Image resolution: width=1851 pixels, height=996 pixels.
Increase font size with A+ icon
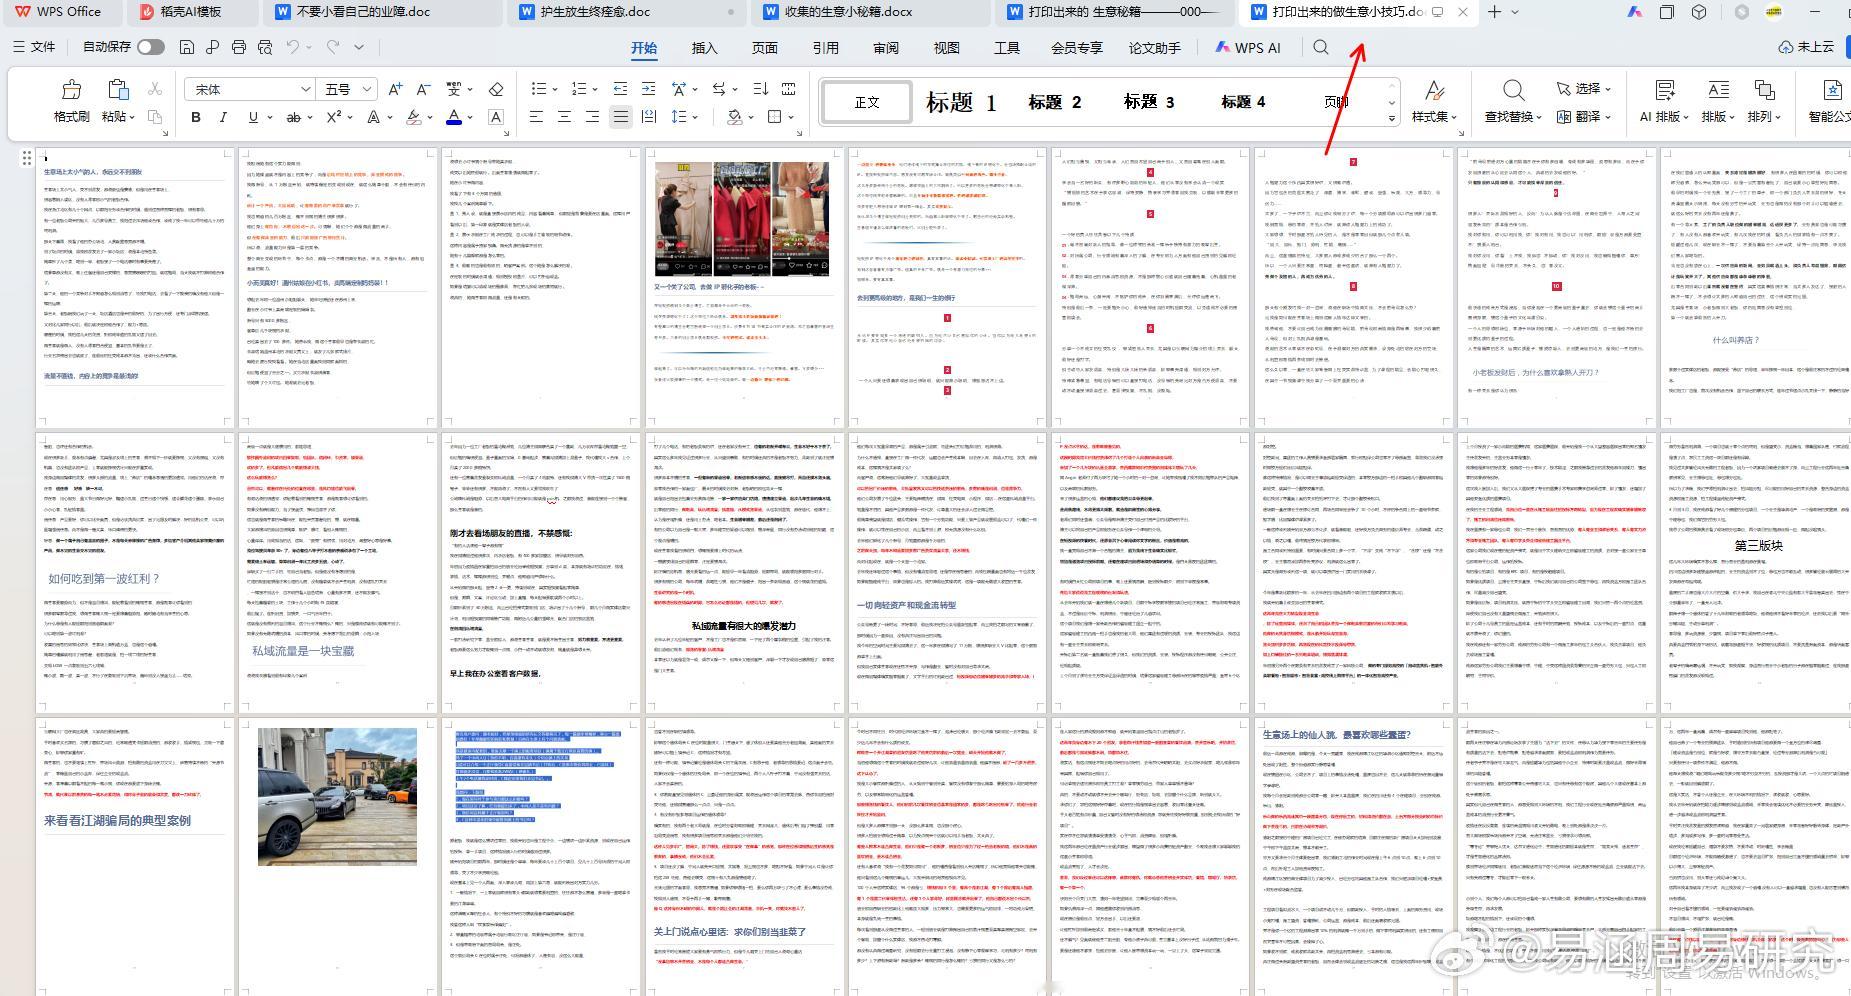point(395,89)
